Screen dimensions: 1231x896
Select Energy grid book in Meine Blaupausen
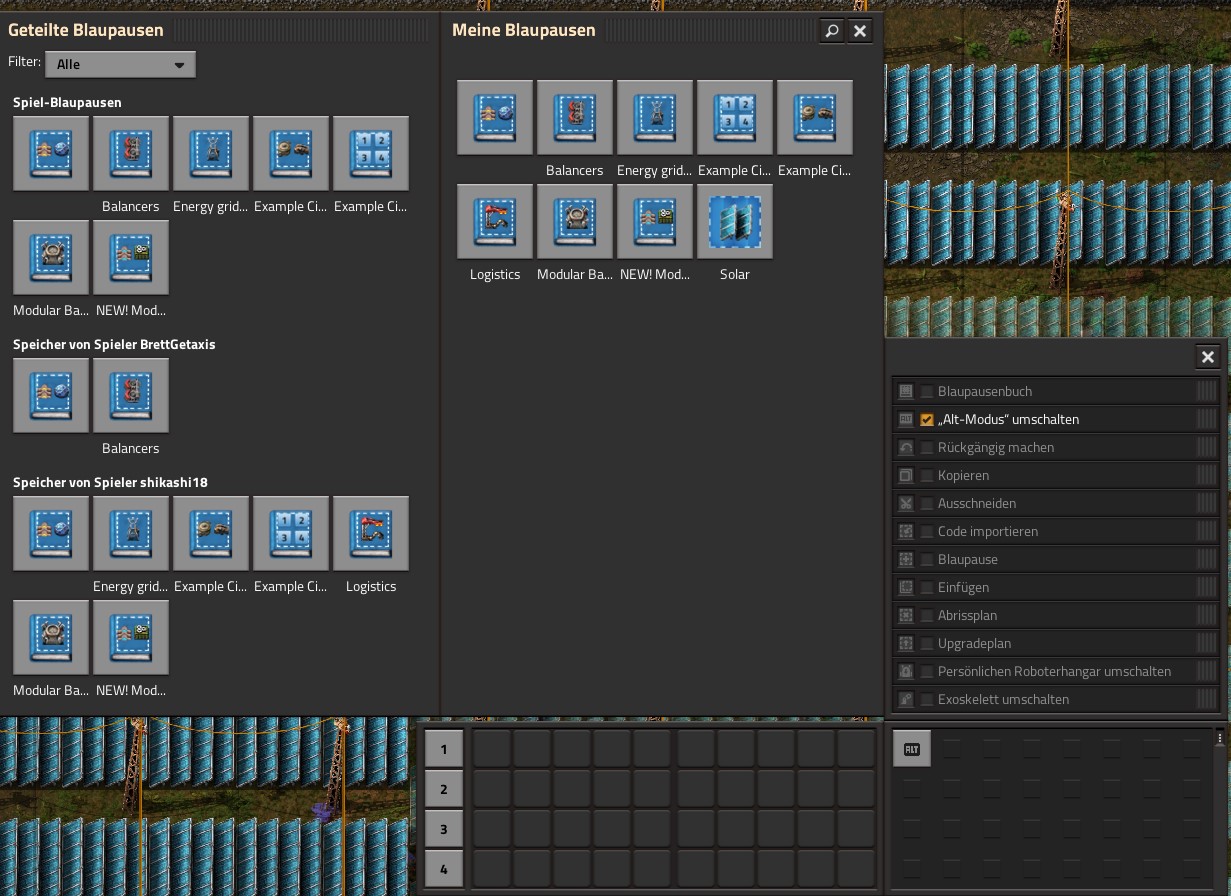(655, 117)
